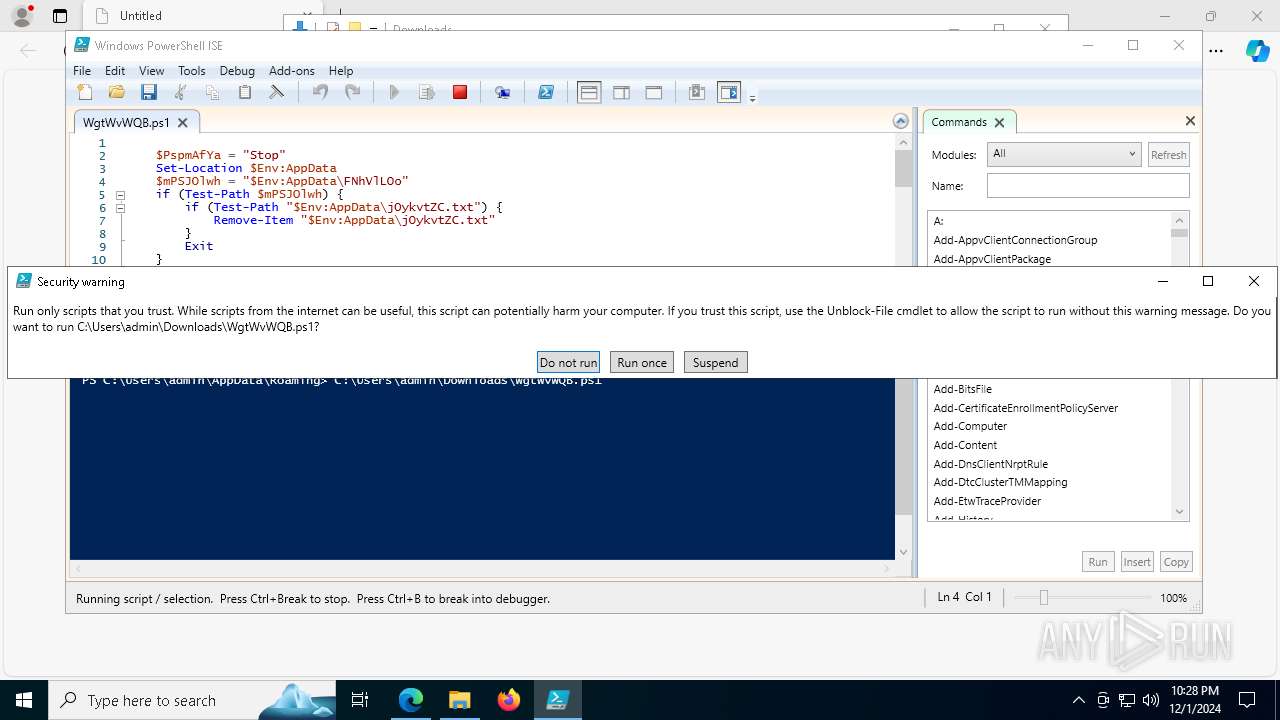Open New Remote PowerShell Tab icon

tap(503, 93)
